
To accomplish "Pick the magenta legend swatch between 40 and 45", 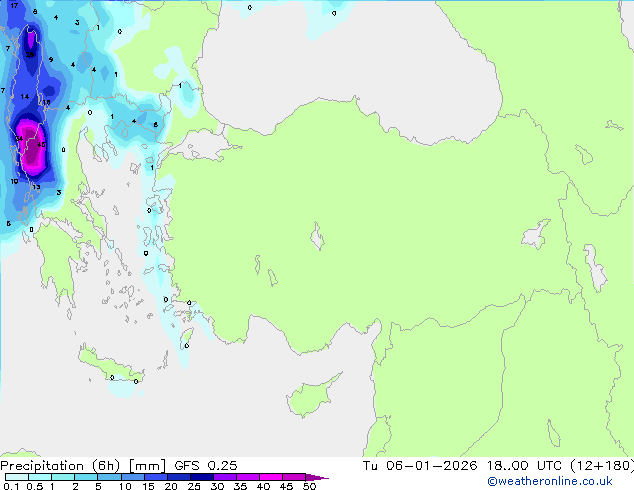I will [x=271, y=477].
